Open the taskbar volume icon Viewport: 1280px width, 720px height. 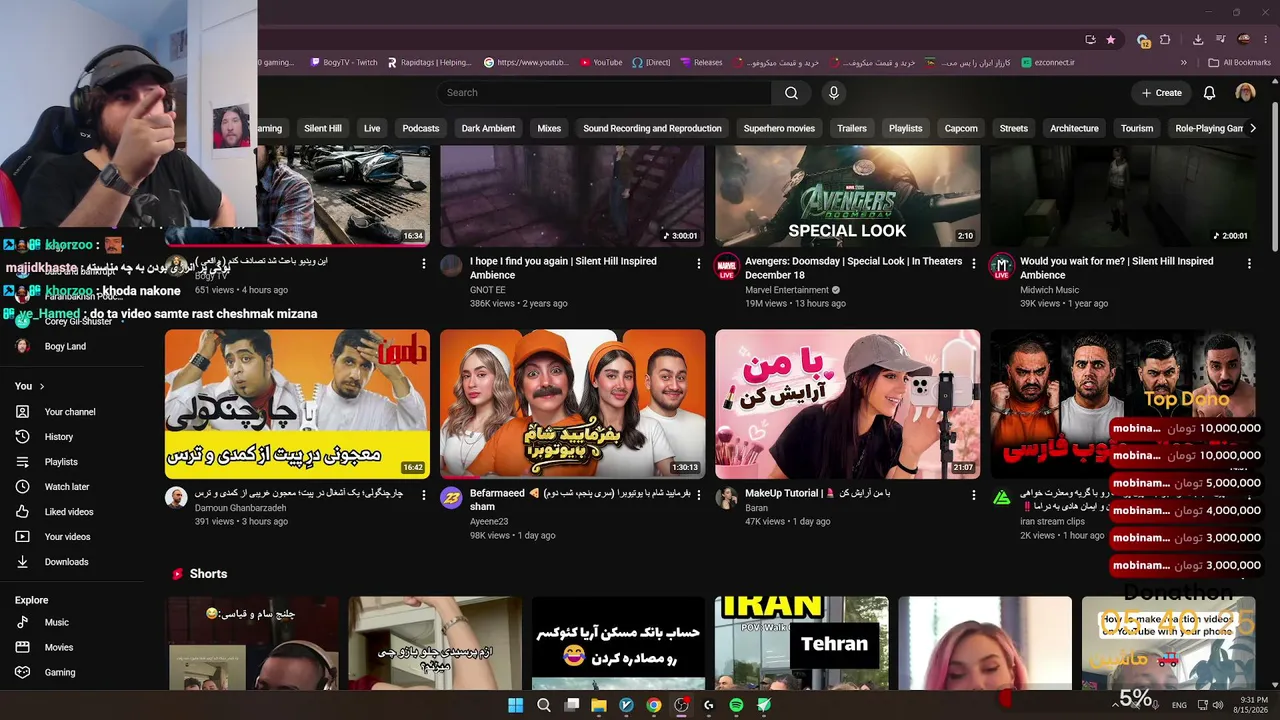click(x=1219, y=706)
